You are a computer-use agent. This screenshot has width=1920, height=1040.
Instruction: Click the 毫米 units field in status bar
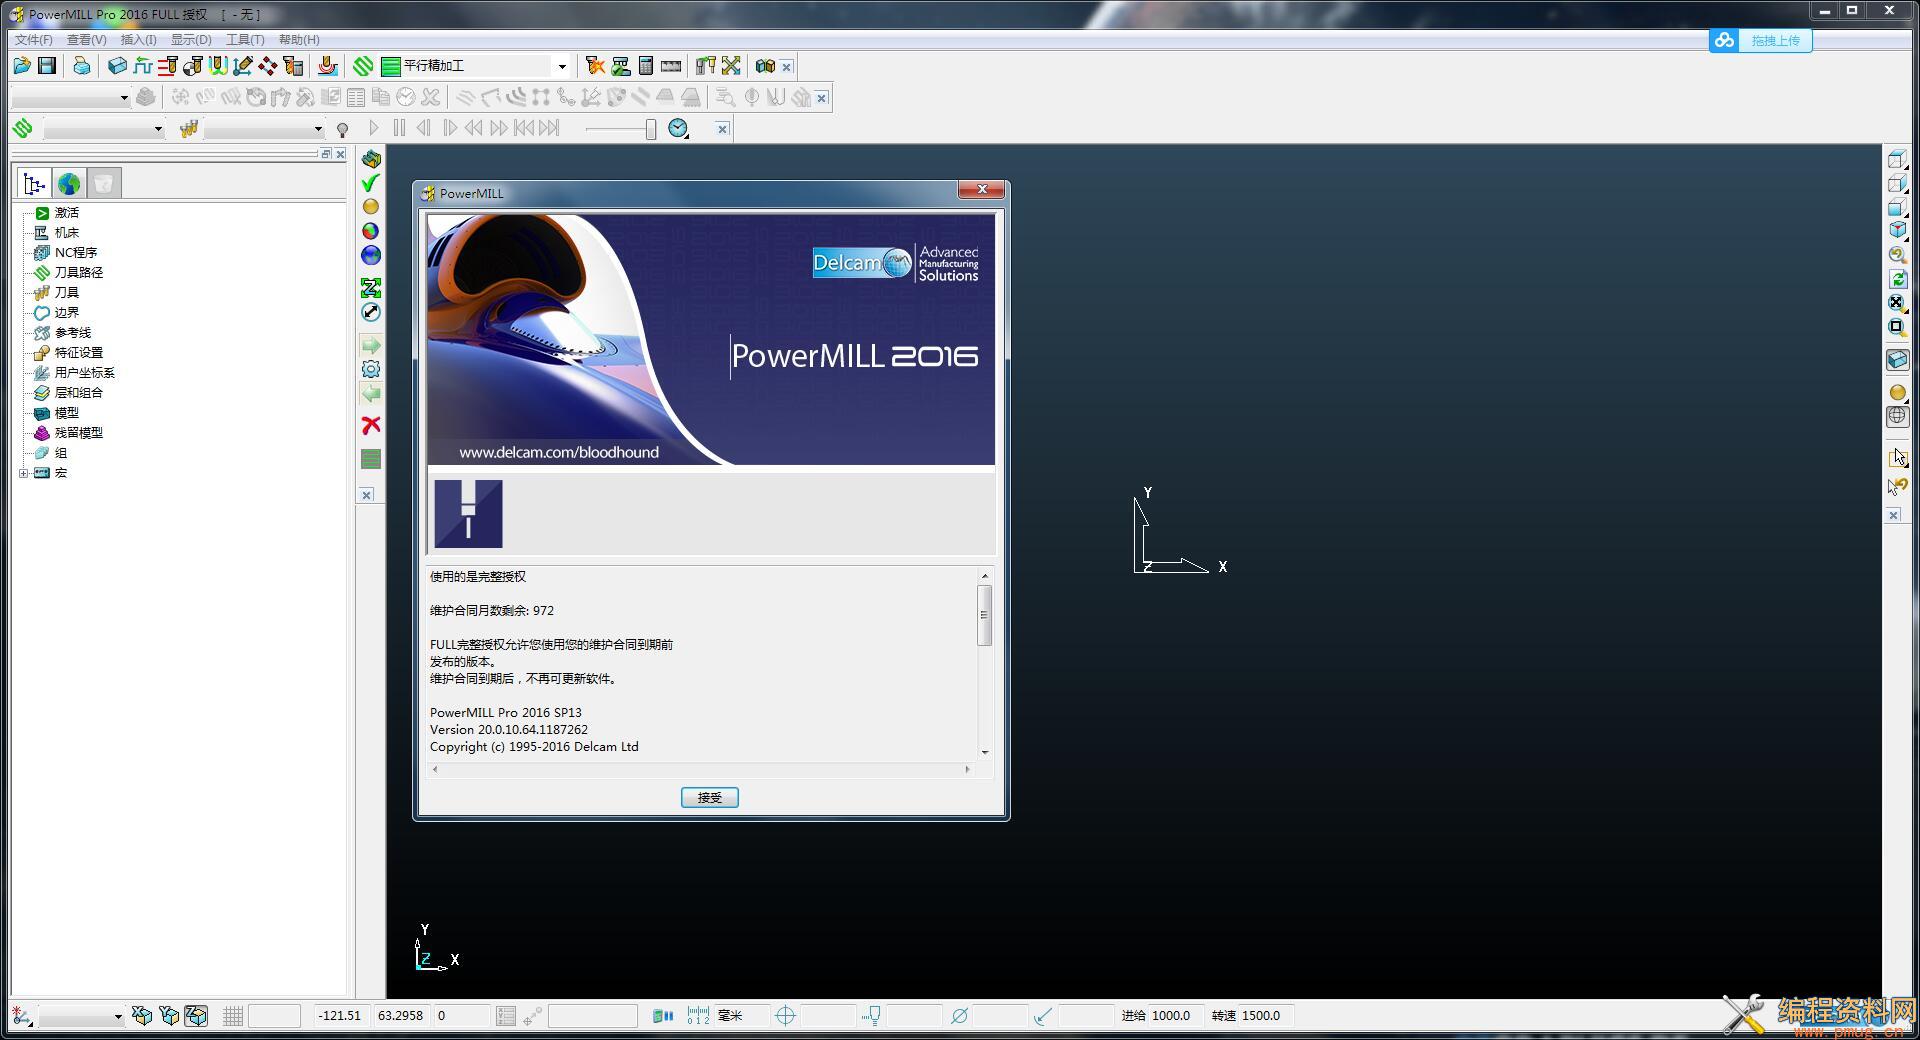coord(742,1016)
